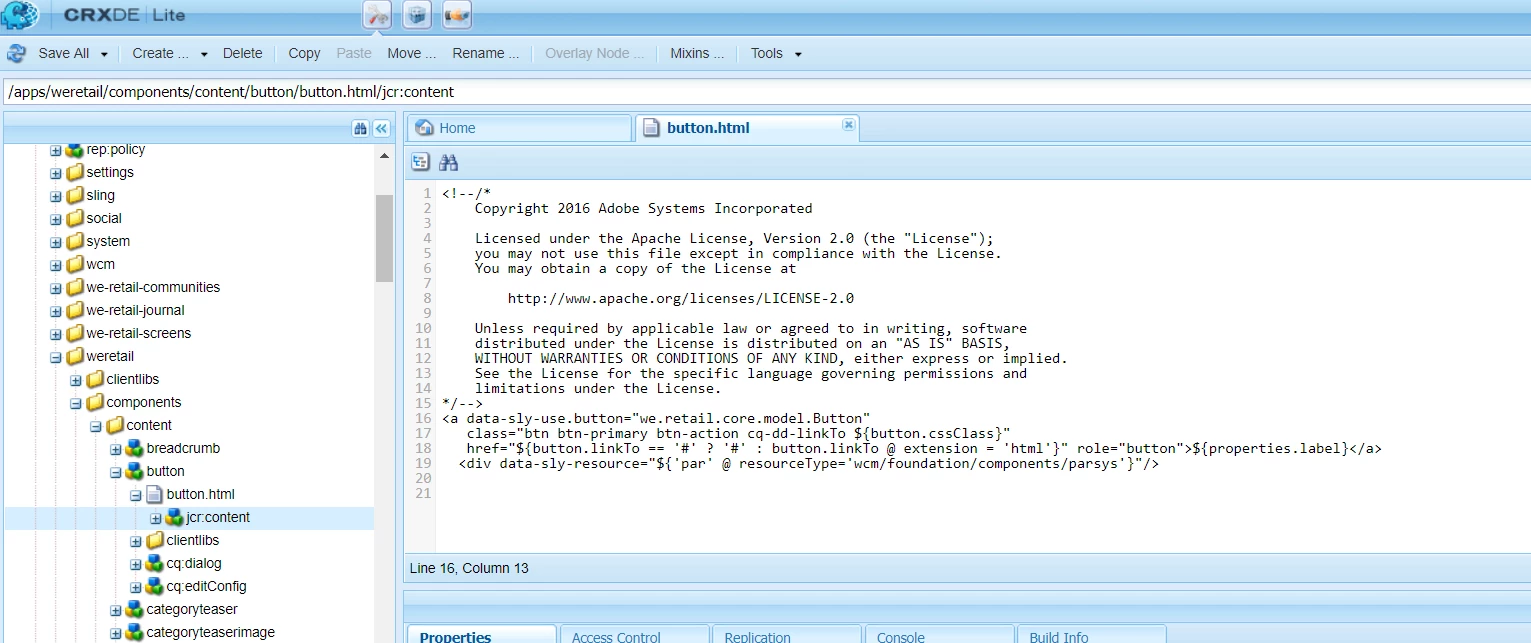Viewport: 1531px width, 643px height.
Task: Select the social folder row
Action: [189, 218]
